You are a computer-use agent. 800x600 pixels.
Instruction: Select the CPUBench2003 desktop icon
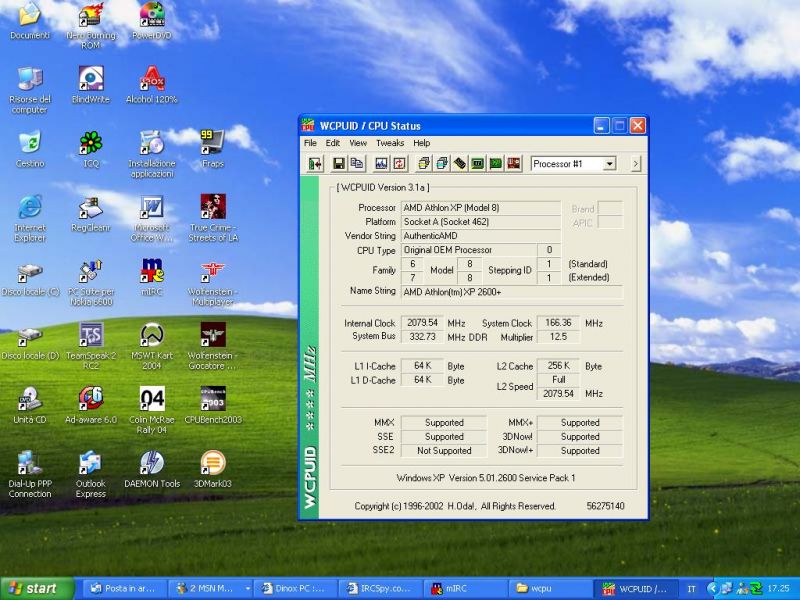point(213,406)
